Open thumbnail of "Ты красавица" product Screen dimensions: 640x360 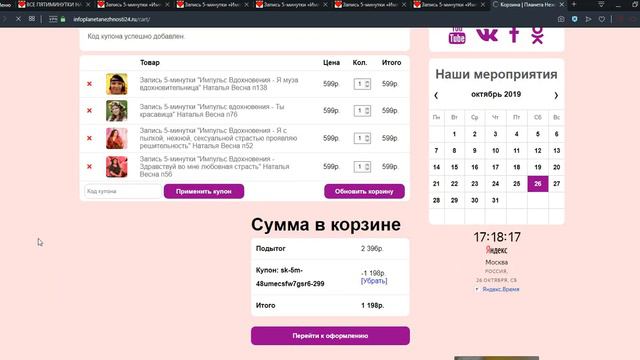[x=117, y=111]
